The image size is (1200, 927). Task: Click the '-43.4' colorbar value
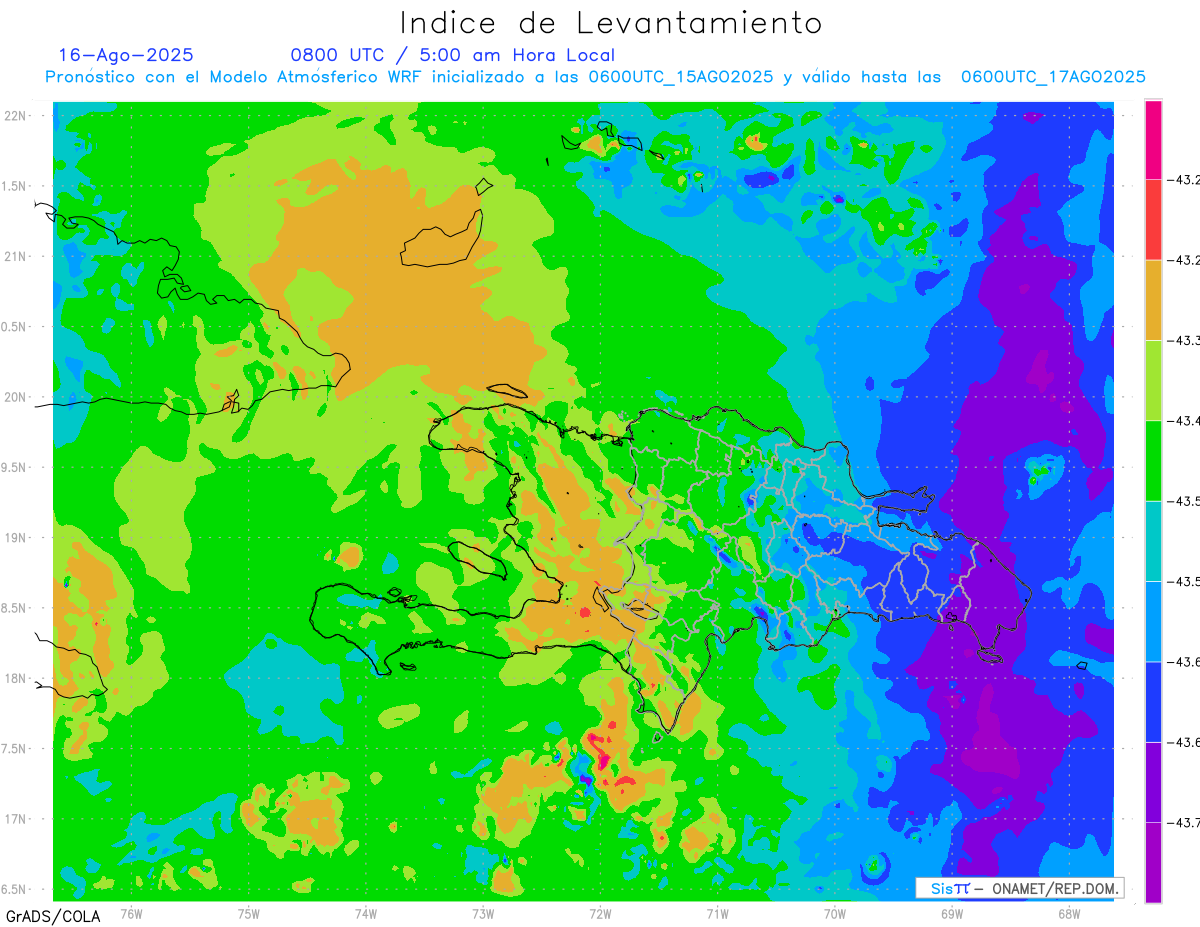pos(1184,421)
